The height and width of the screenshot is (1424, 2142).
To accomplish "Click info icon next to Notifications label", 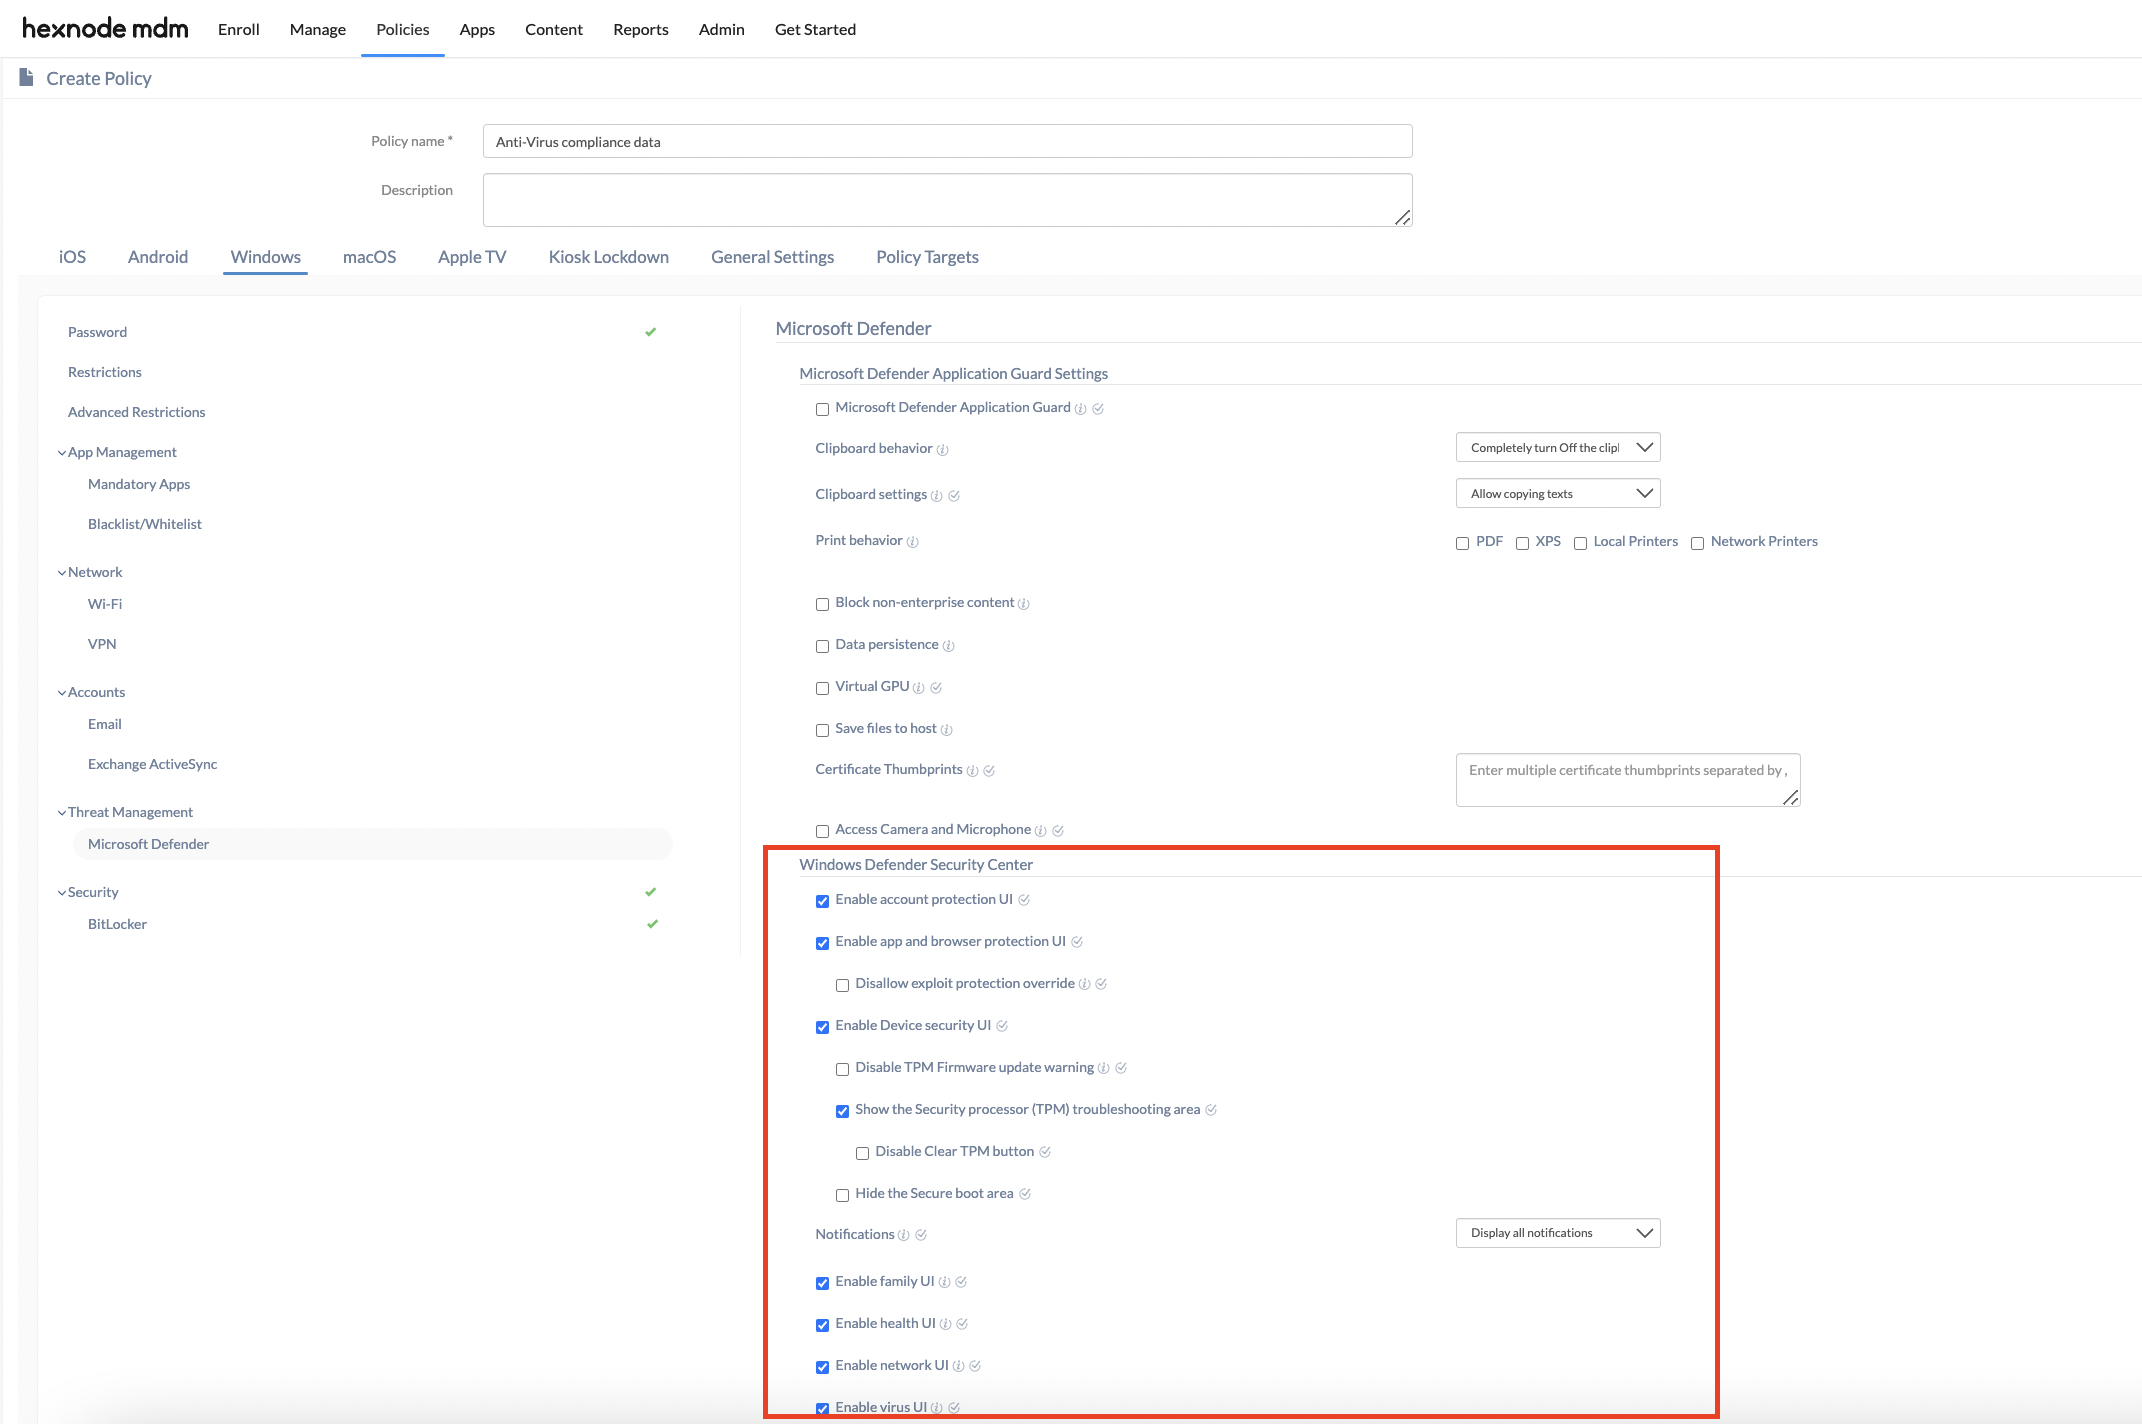I will point(903,1235).
